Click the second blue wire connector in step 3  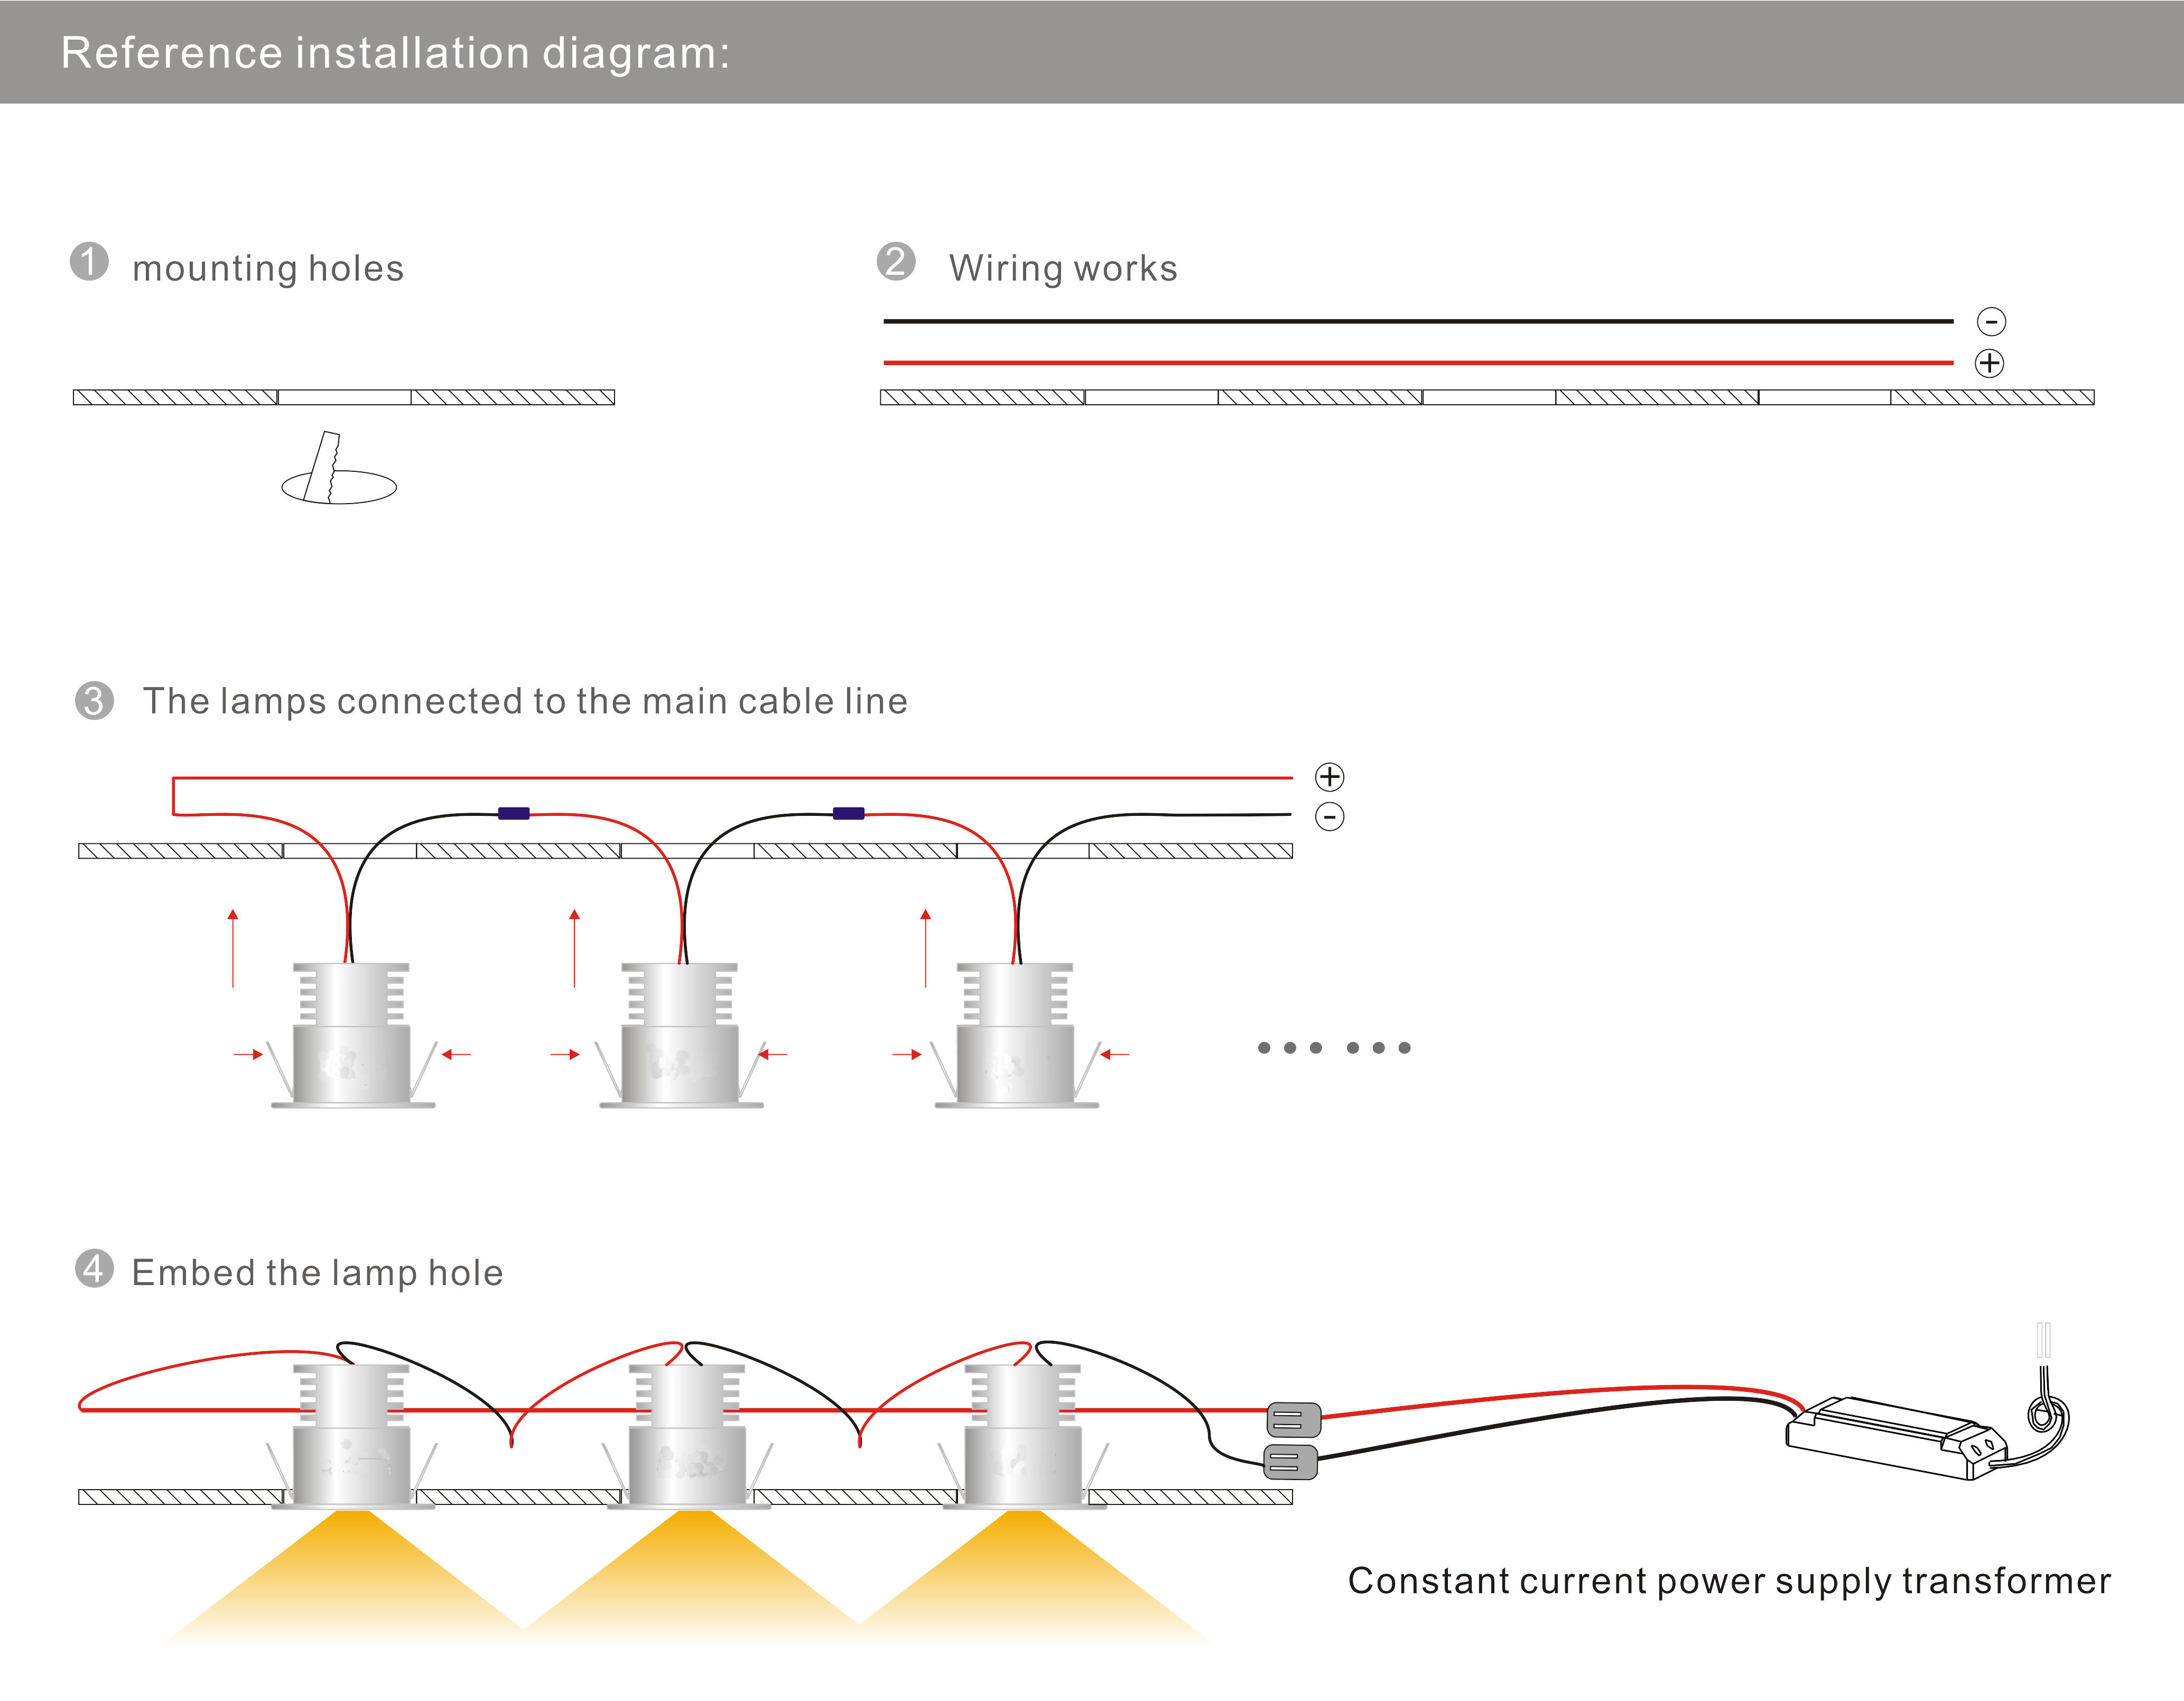coord(848,814)
